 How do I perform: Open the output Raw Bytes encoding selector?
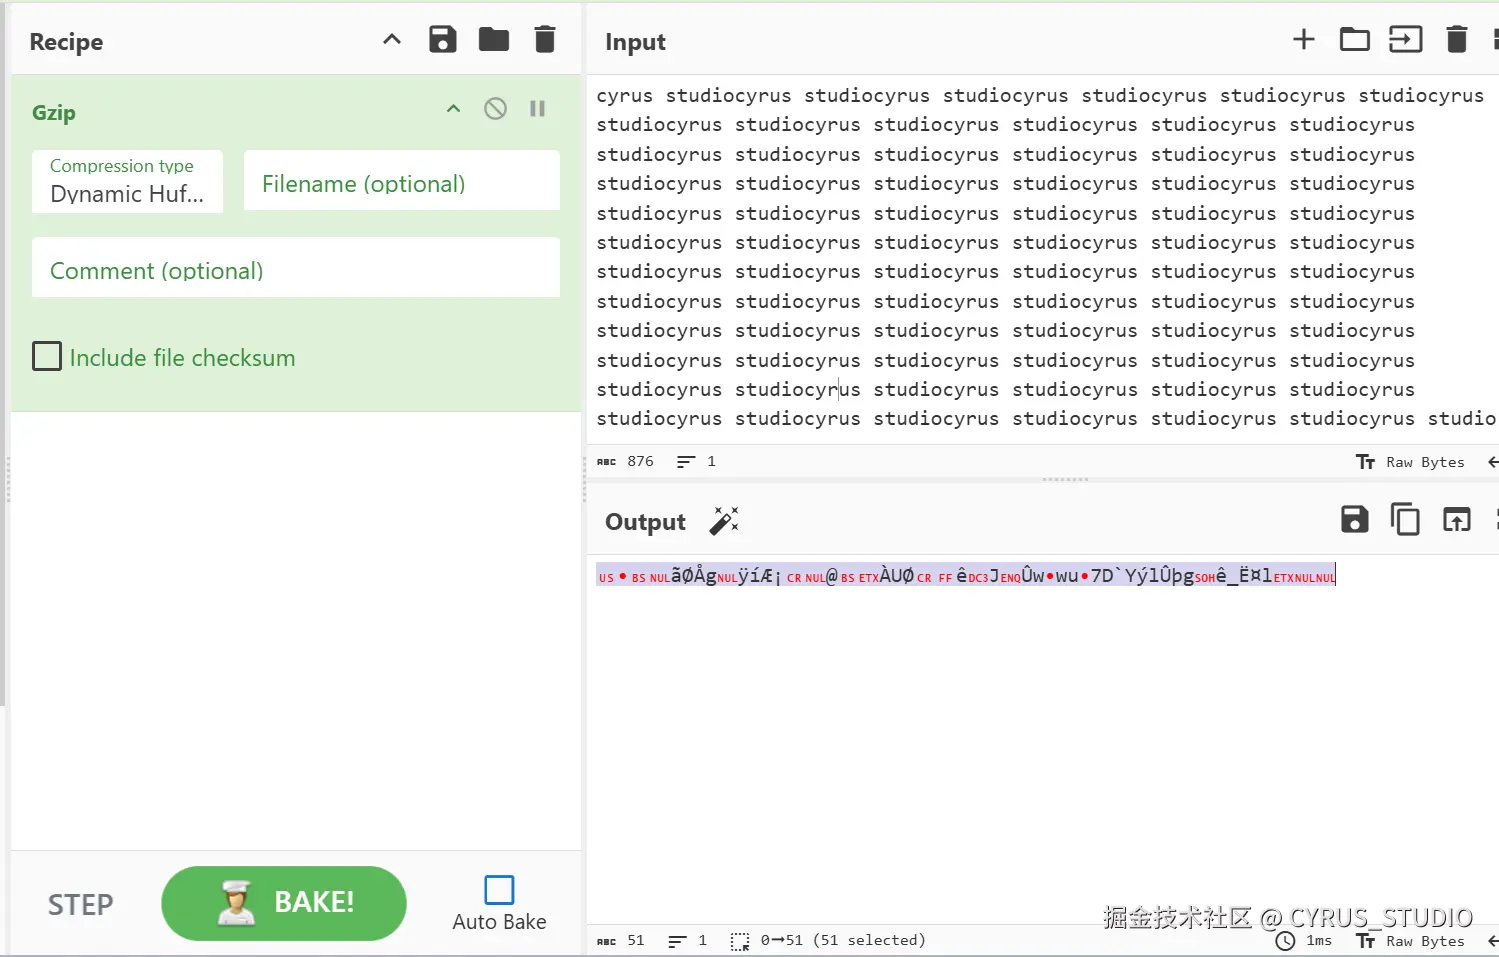coord(1410,941)
